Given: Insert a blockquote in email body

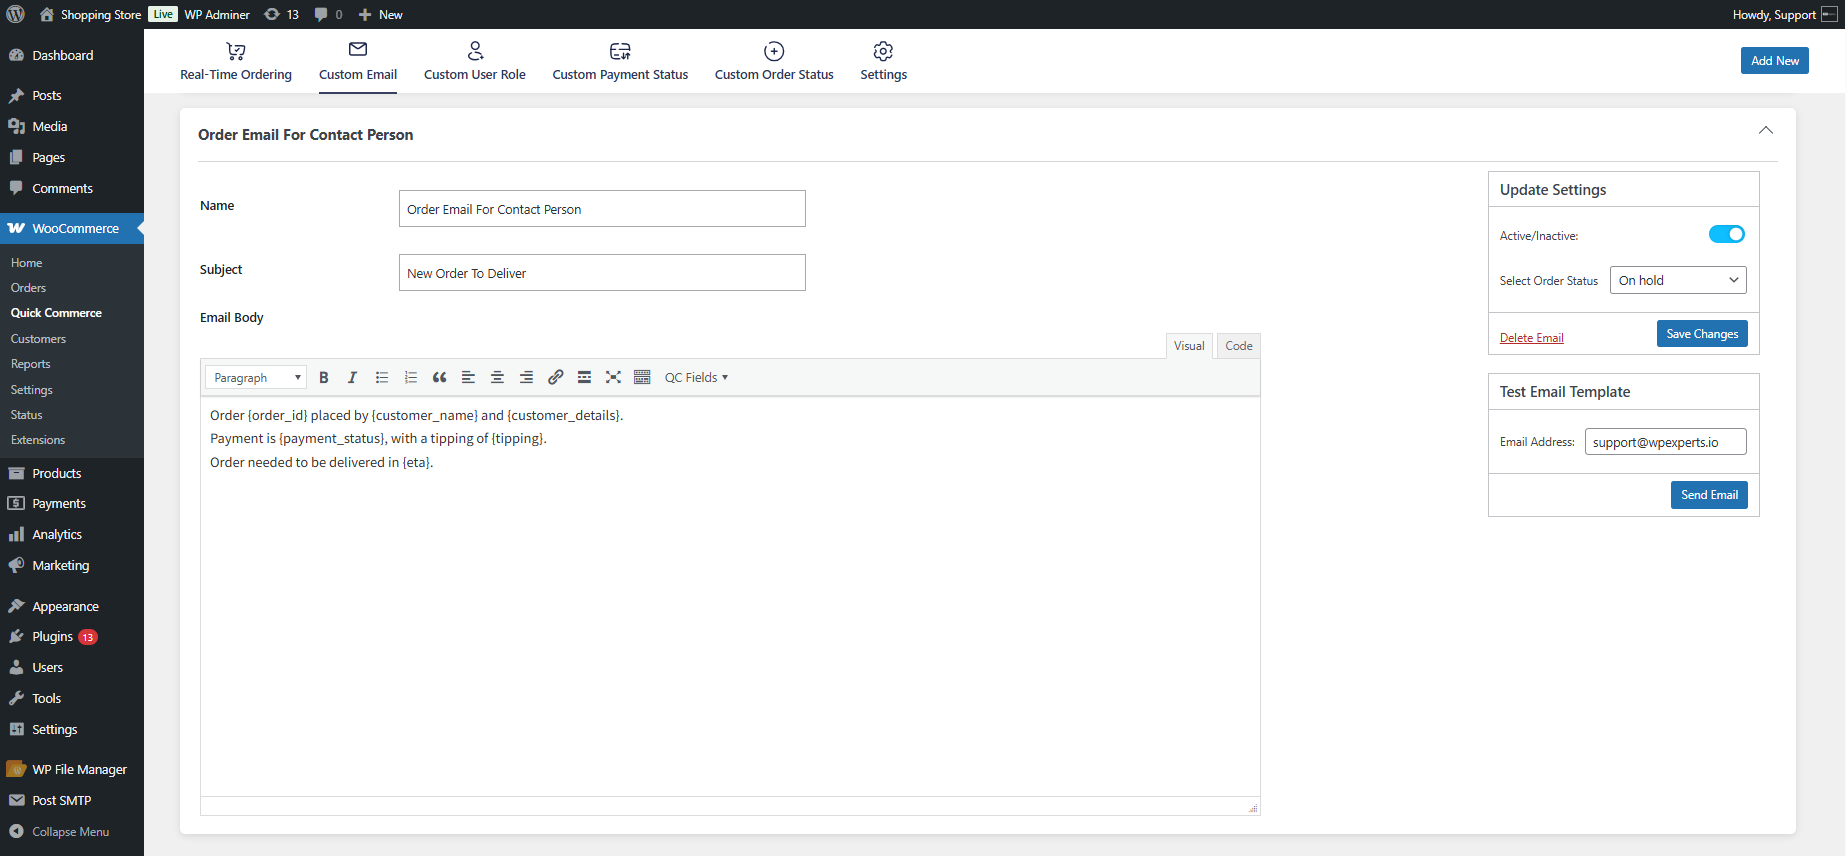Looking at the screenshot, I should [439, 378].
